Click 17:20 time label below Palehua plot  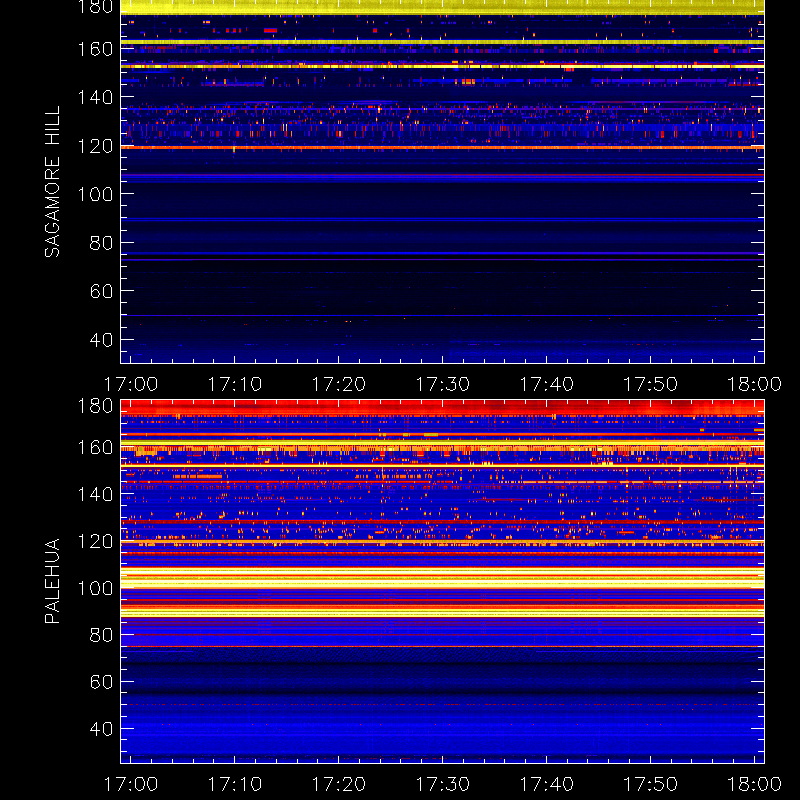click(339, 784)
